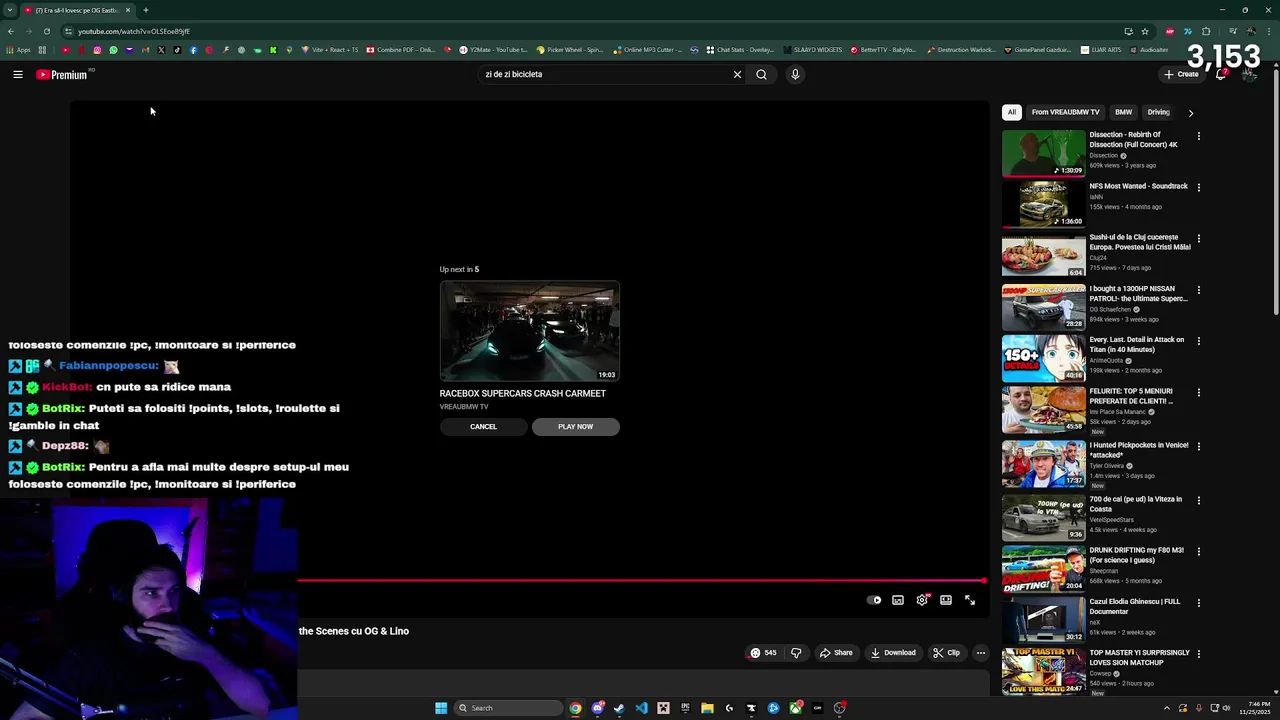Open the Facebook bookmark icon
Screen dimensions: 1280x720
click(x=193, y=50)
